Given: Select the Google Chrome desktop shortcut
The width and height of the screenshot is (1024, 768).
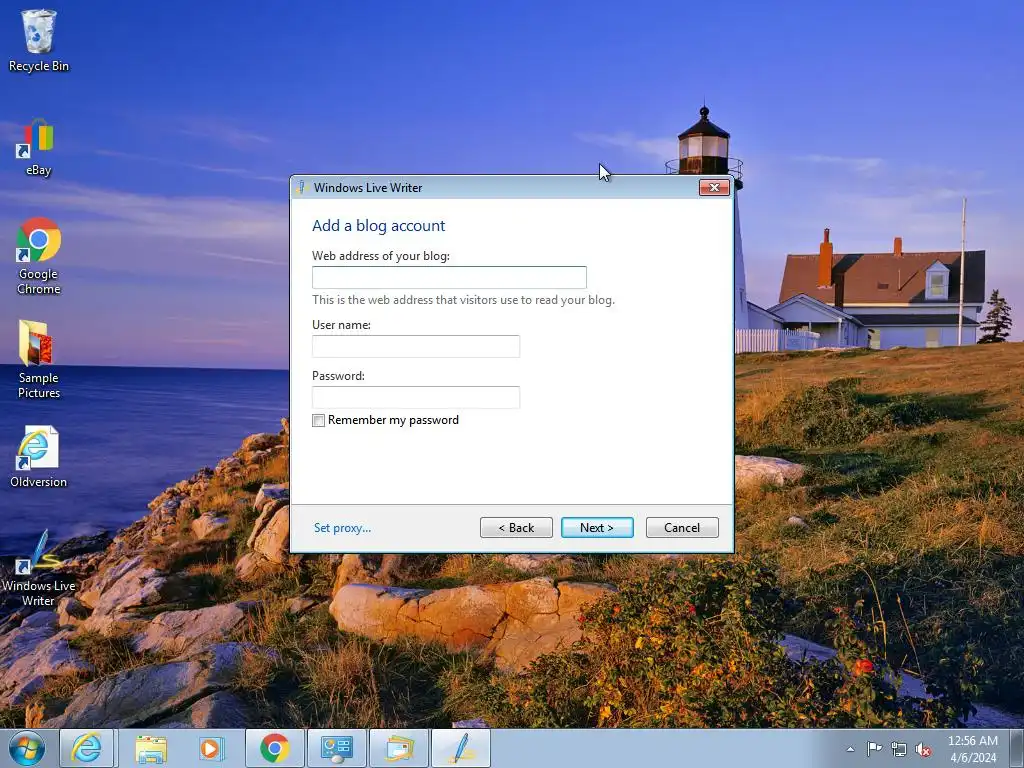Looking at the screenshot, I should pyautogui.click(x=39, y=256).
